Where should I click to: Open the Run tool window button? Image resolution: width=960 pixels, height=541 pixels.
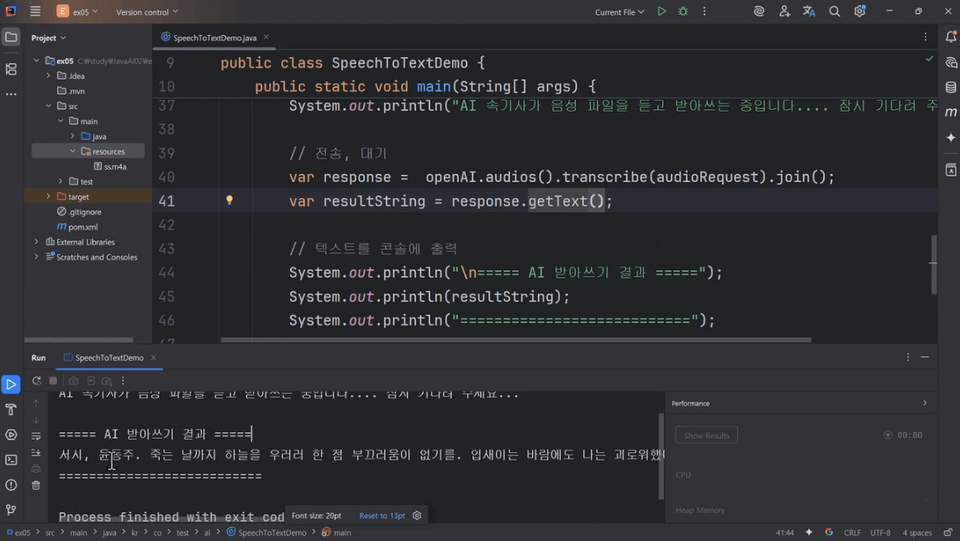(11, 384)
